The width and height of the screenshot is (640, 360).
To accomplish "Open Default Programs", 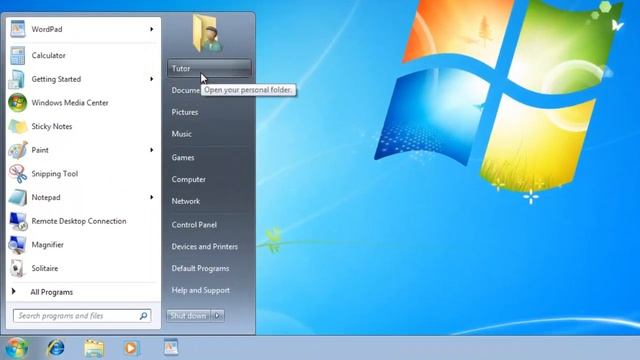I will (200, 268).
